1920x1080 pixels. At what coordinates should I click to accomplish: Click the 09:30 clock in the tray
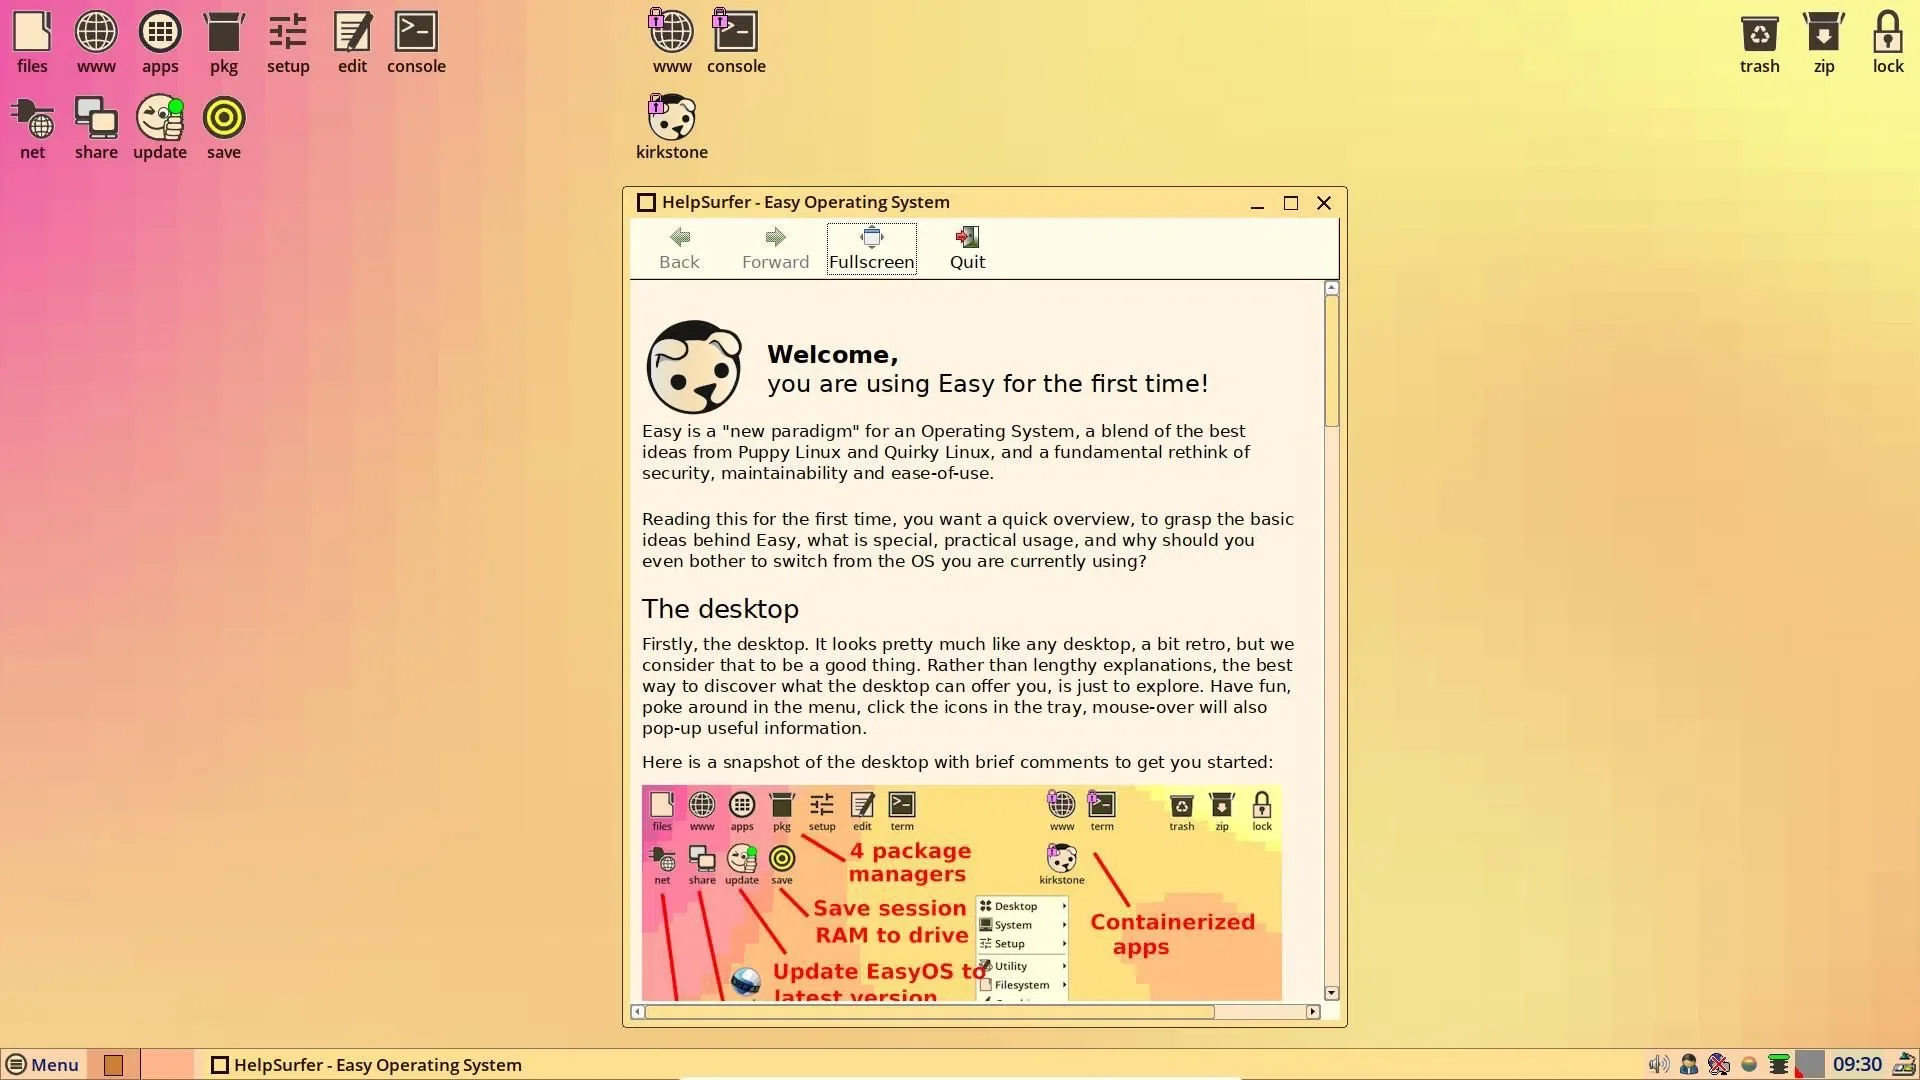tap(1857, 1065)
